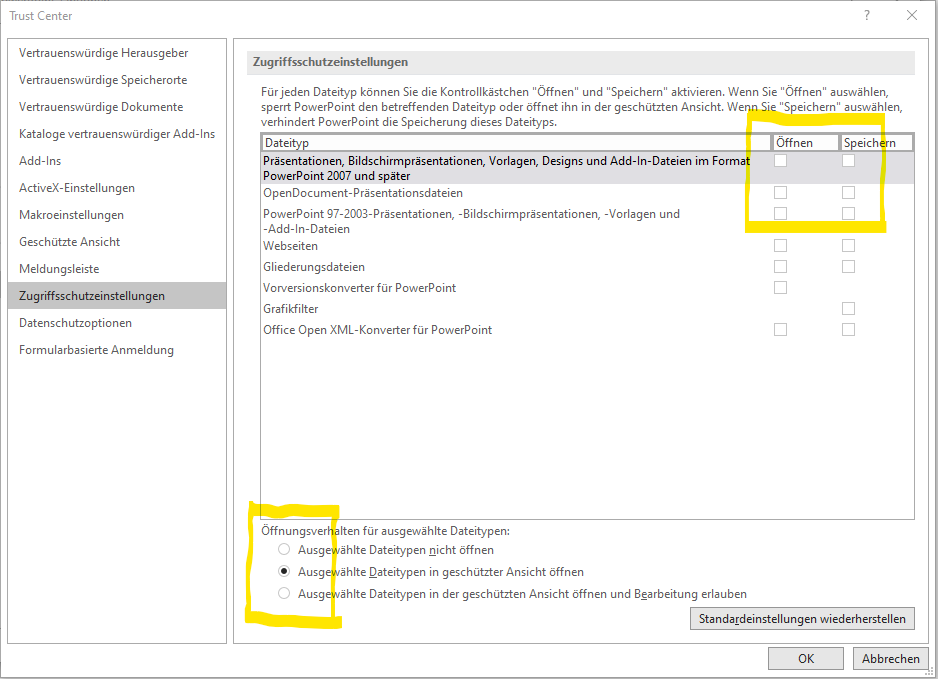Check Speichern for OpenDocument-Präsentationsdateien
Image resolution: width=938 pixels, height=679 pixels.
[x=848, y=193]
